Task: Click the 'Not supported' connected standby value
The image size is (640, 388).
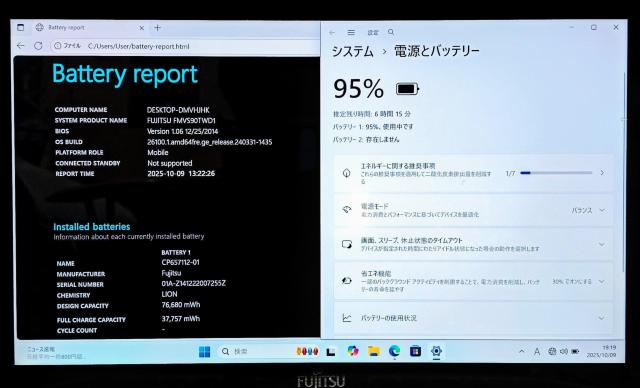Action: point(170,163)
